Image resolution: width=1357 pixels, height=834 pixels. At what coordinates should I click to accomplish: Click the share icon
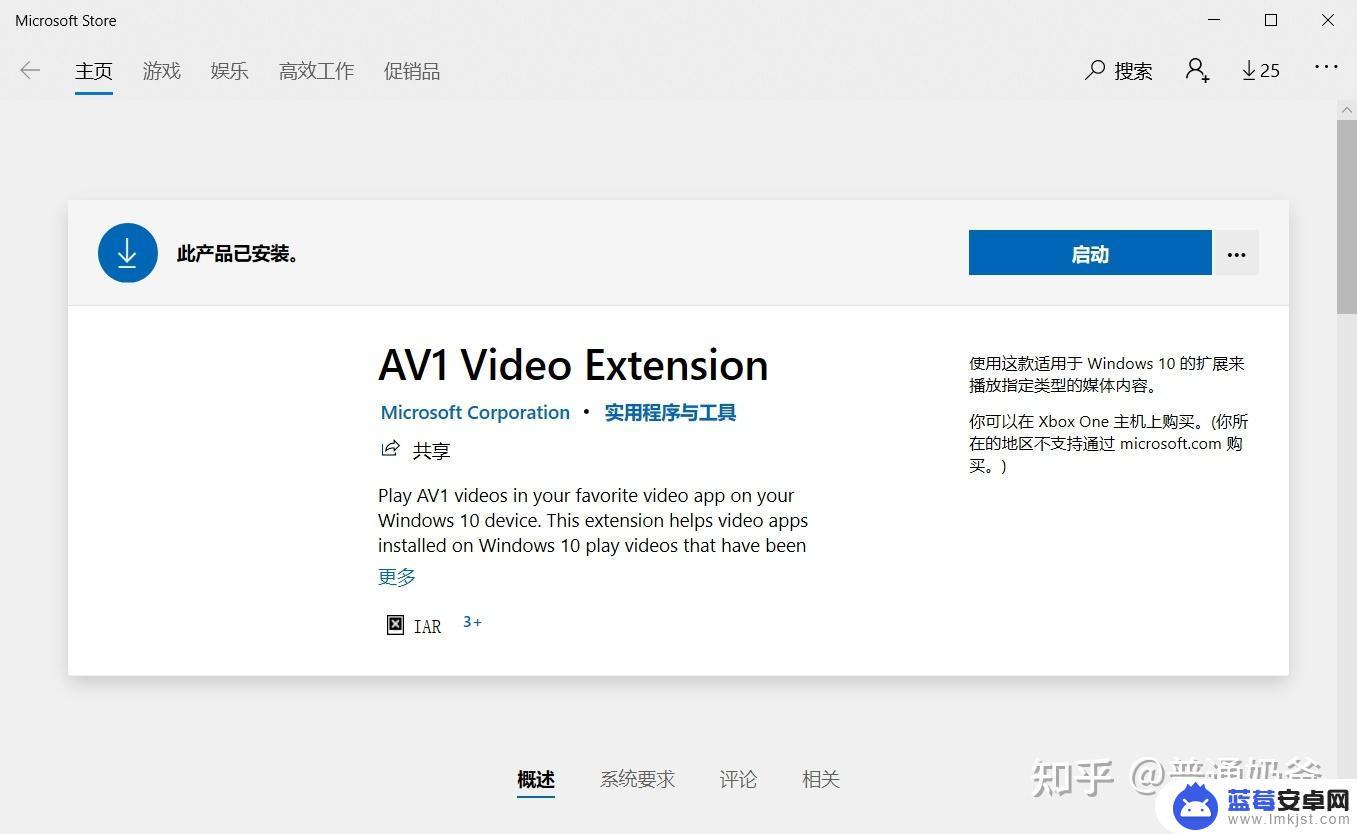pos(390,449)
